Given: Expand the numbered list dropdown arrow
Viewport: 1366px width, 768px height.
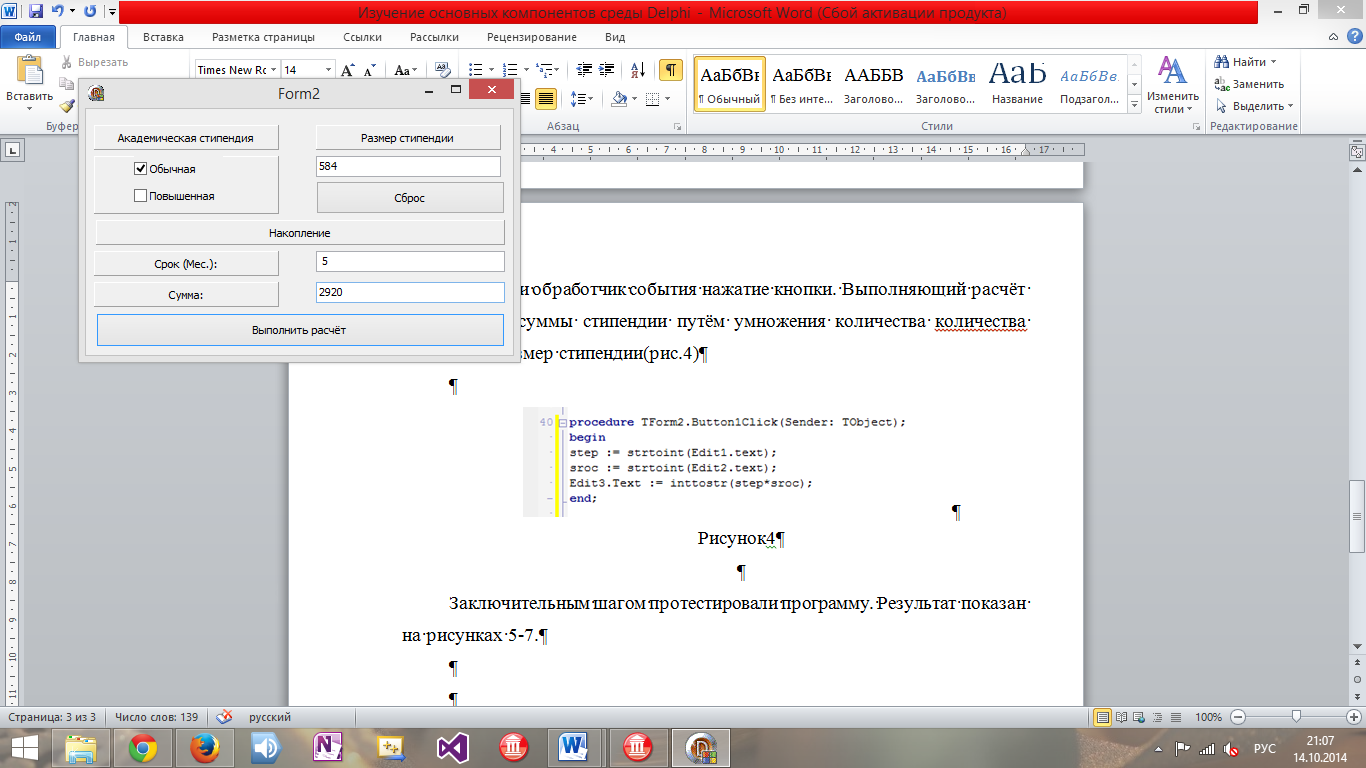Looking at the screenshot, I should pyautogui.click(x=525, y=70).
